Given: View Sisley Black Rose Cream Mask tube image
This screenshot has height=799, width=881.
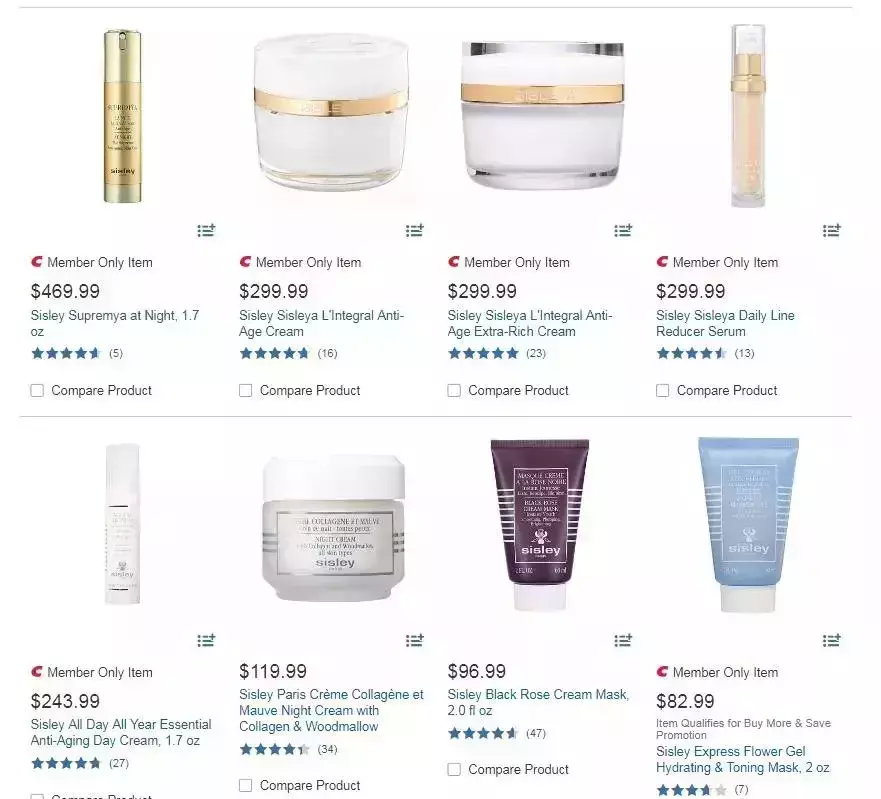Looking at the screenshot, I should (540, 525).
